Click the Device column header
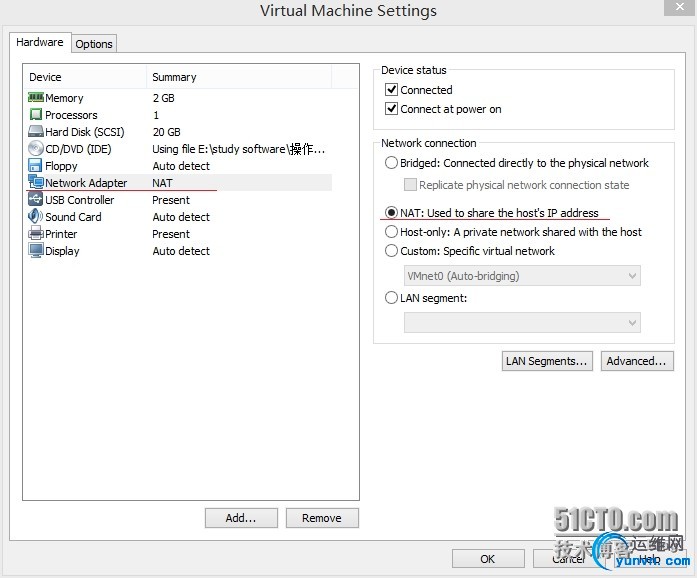This screenshot has height=578, width=697. pos(84,77)
